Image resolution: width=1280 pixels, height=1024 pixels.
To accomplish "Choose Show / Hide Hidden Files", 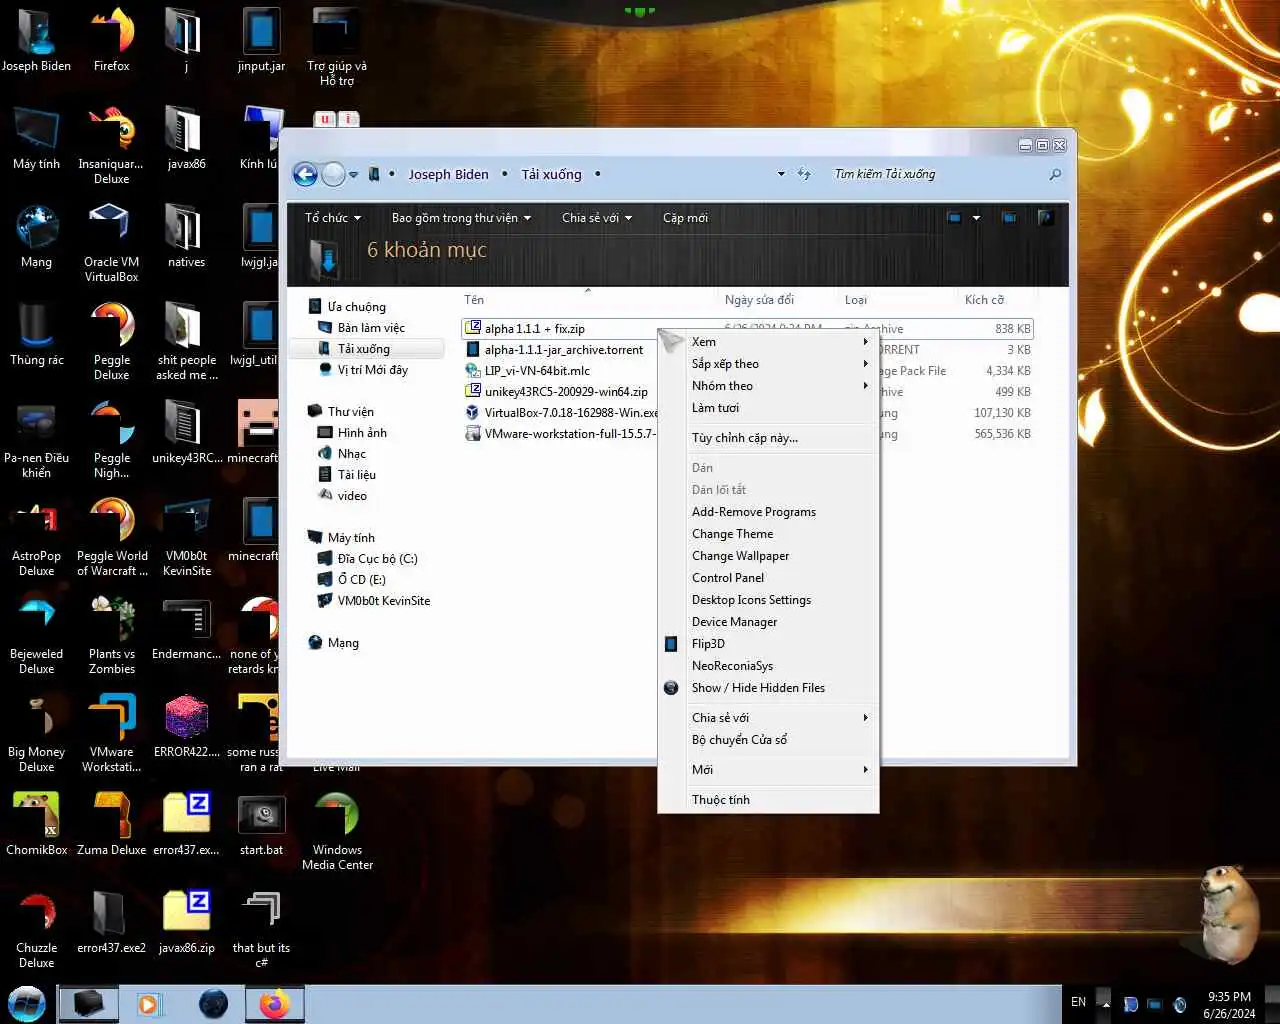I will point(768,688).
